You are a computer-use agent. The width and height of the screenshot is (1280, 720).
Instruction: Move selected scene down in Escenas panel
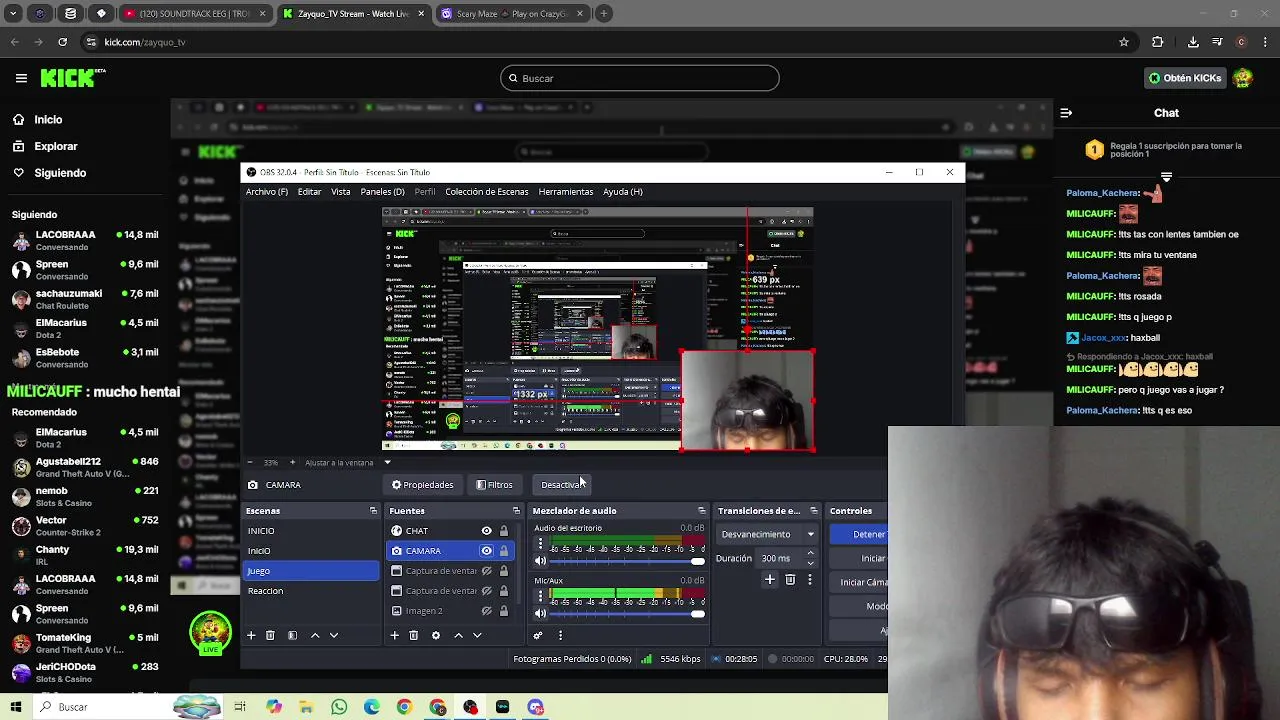(x=334, y=635)
